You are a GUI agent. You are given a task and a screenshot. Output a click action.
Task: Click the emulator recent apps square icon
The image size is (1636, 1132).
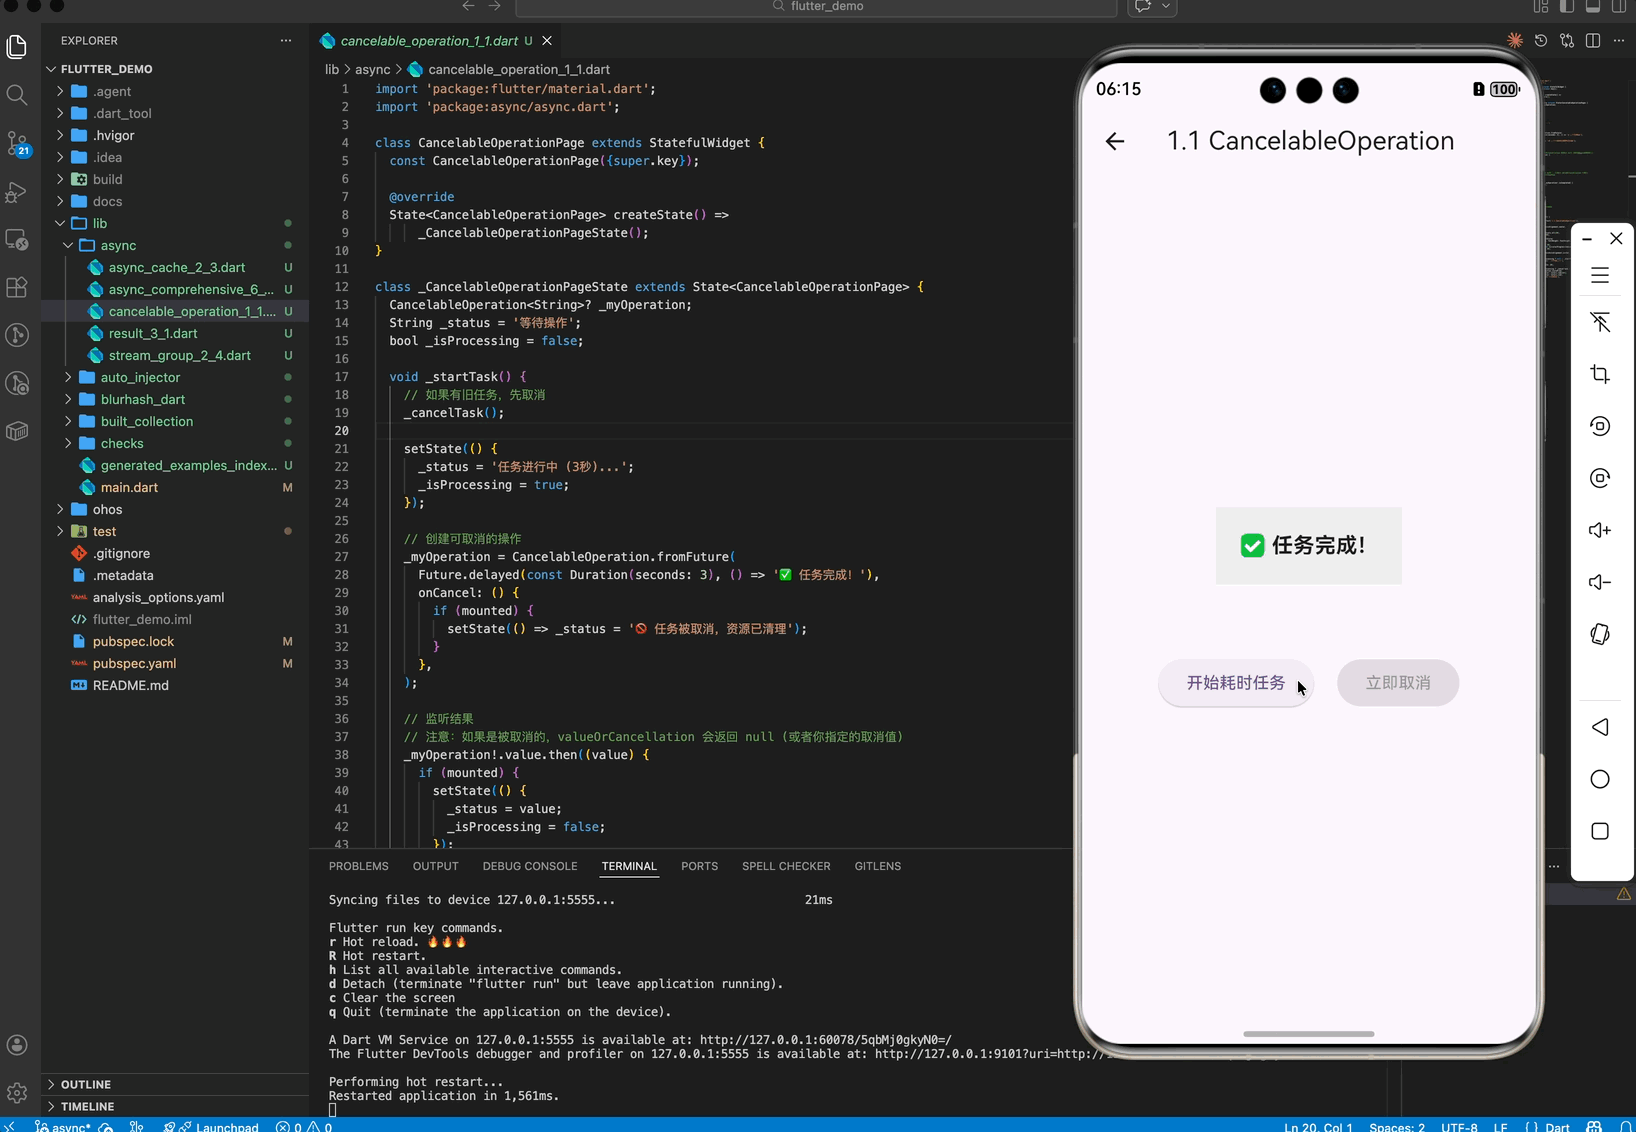[x=1600, y=831]
